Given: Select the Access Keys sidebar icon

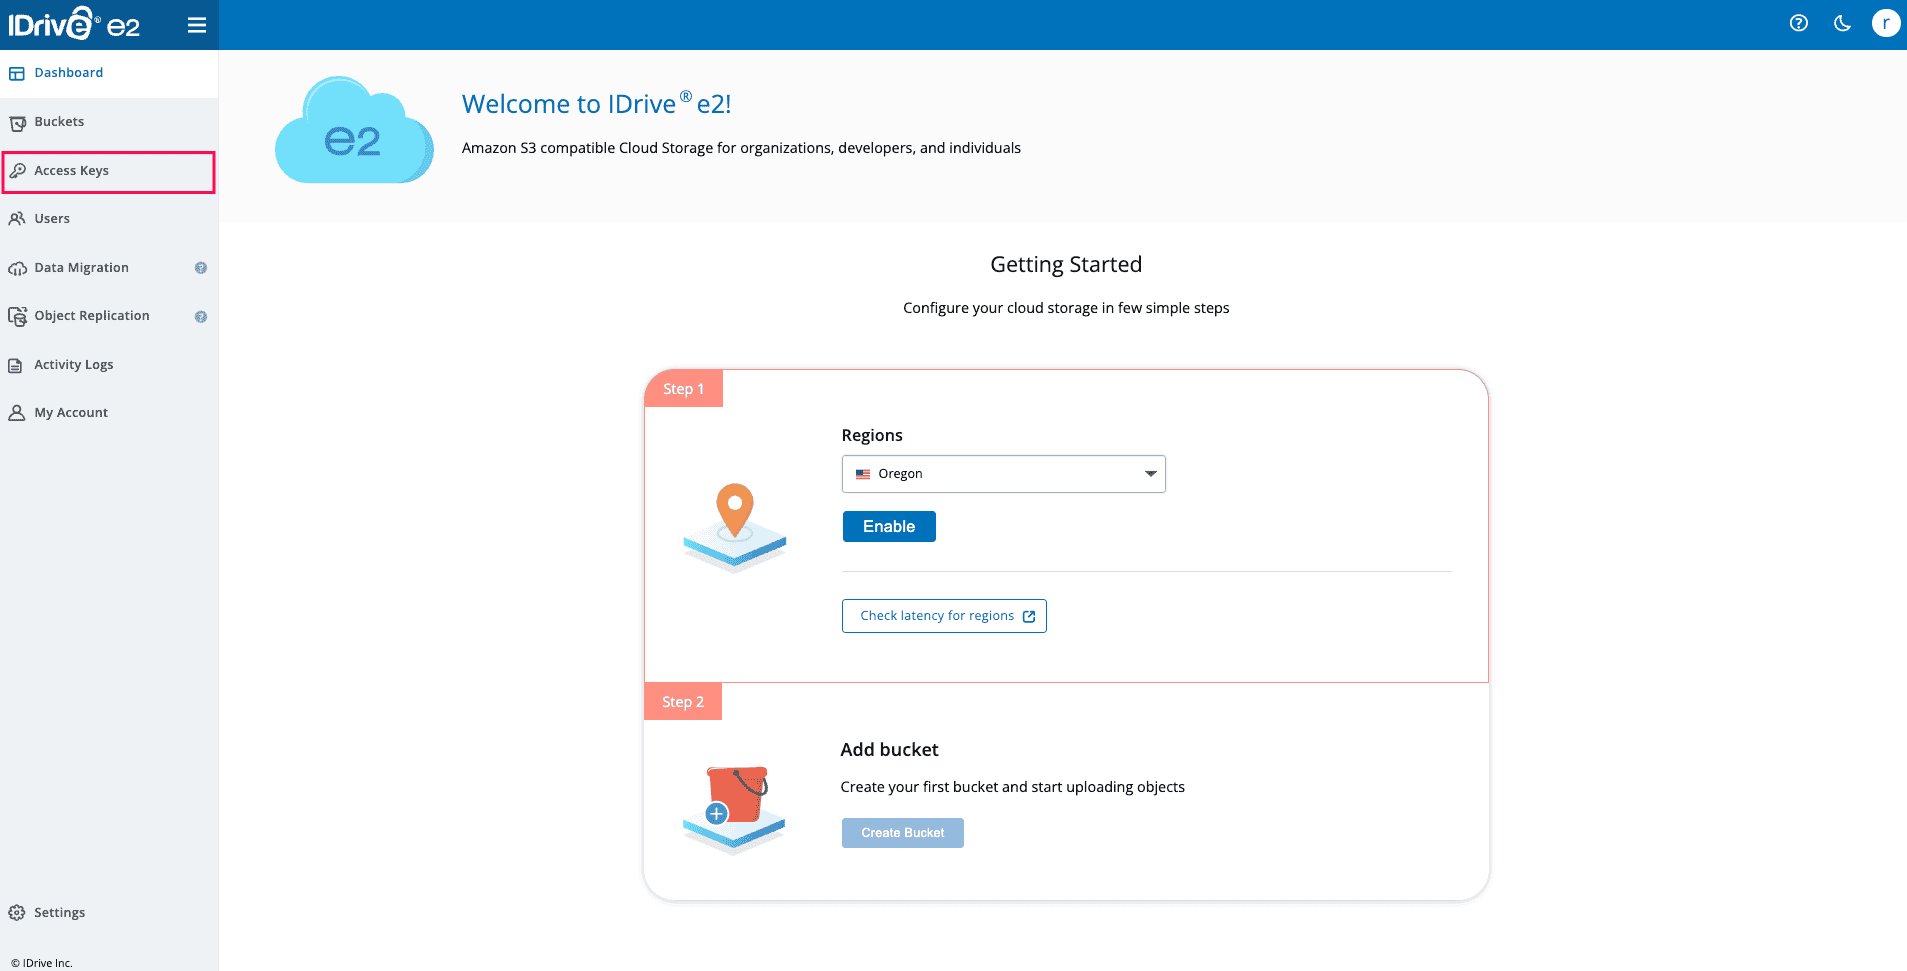Looking at the screenshot, I should [18, 170].
